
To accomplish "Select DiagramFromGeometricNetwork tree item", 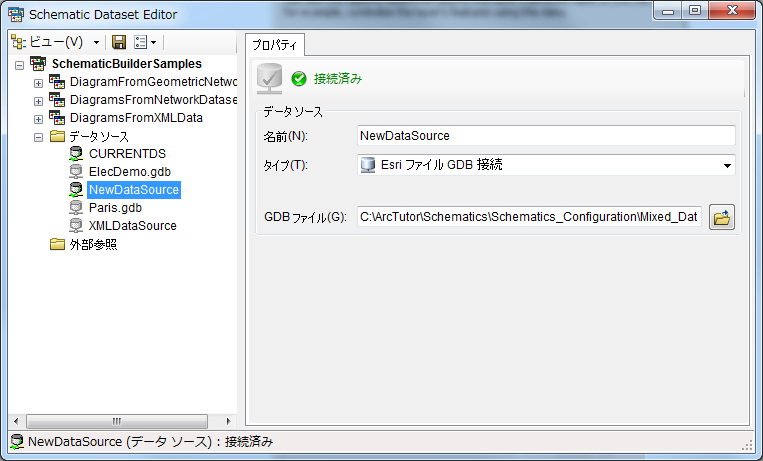I will [153, 82].
